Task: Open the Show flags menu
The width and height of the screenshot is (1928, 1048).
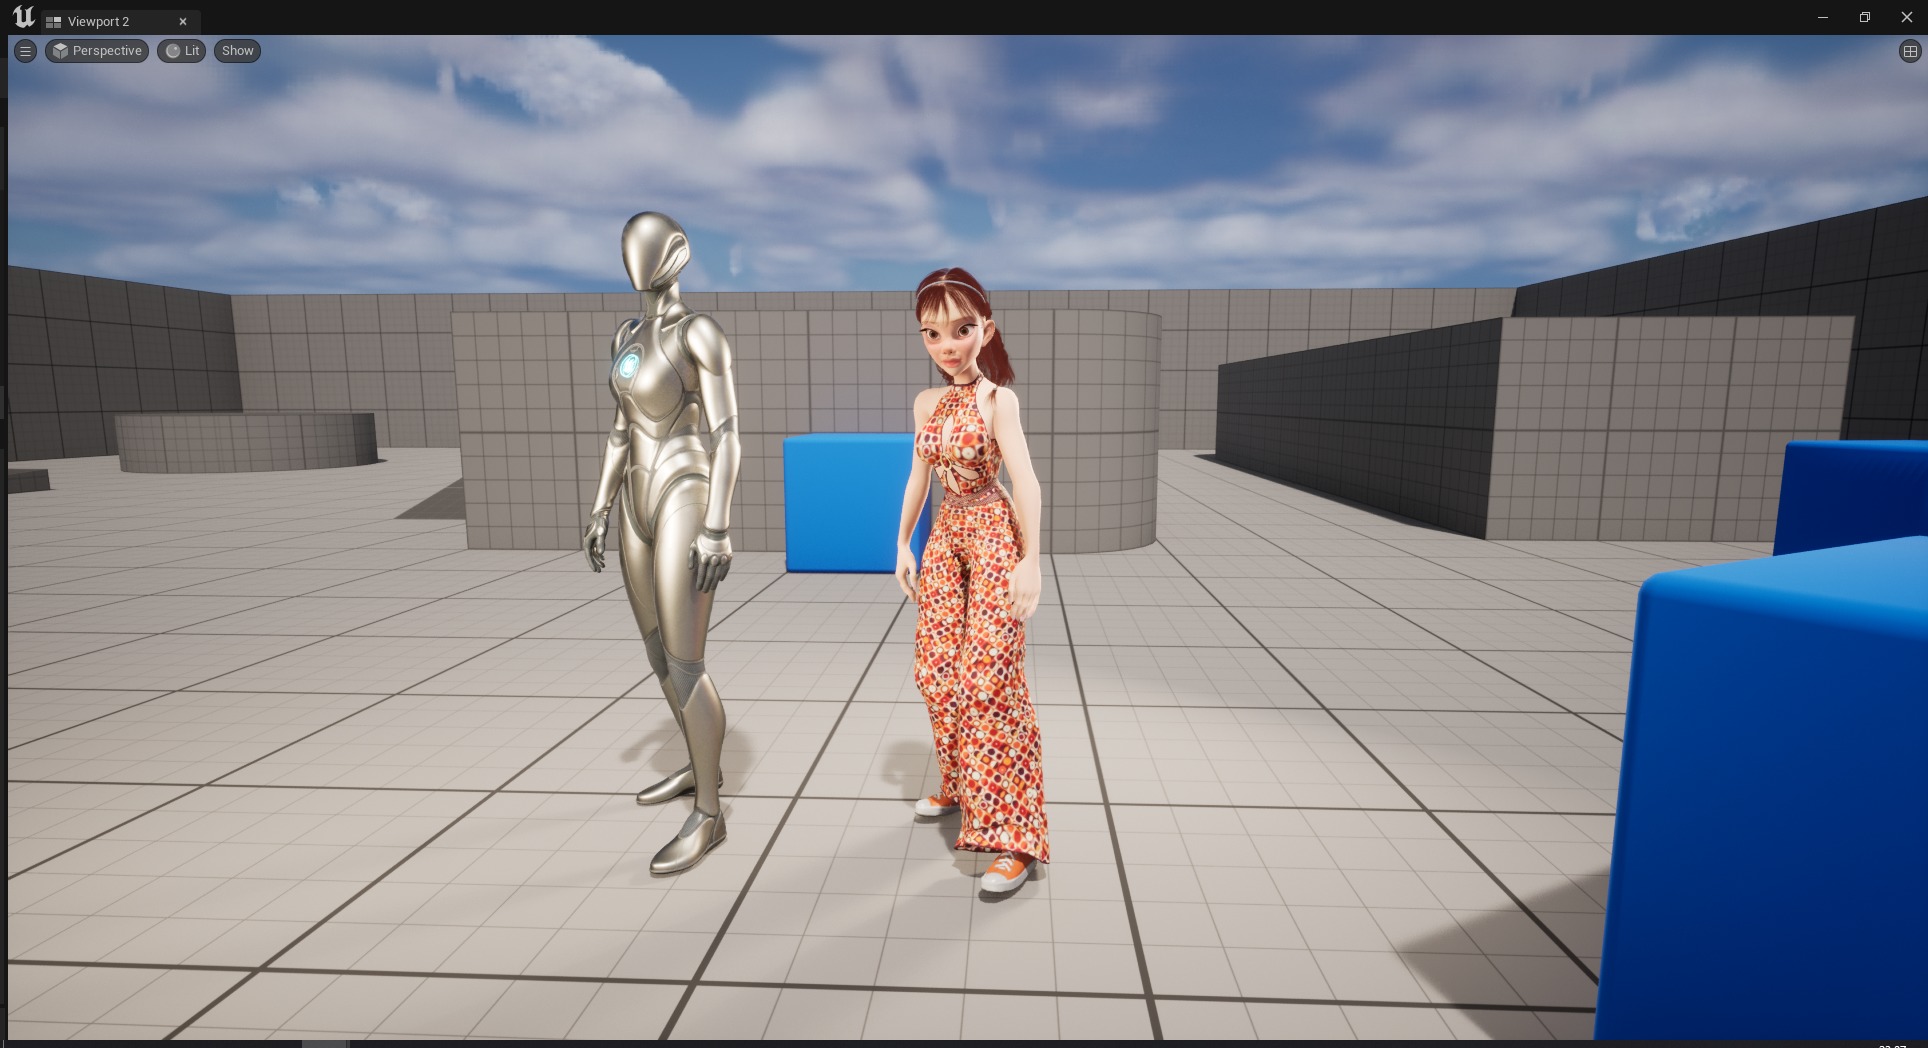Action: 238,51
